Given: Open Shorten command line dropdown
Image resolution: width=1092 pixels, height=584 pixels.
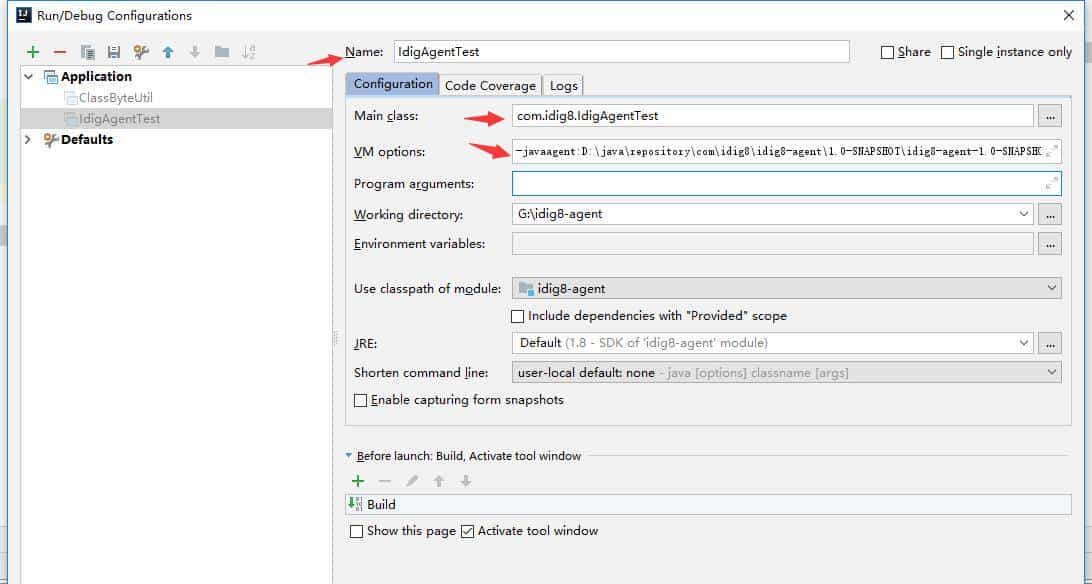Looking at the screenshot, I should 1052,372.
